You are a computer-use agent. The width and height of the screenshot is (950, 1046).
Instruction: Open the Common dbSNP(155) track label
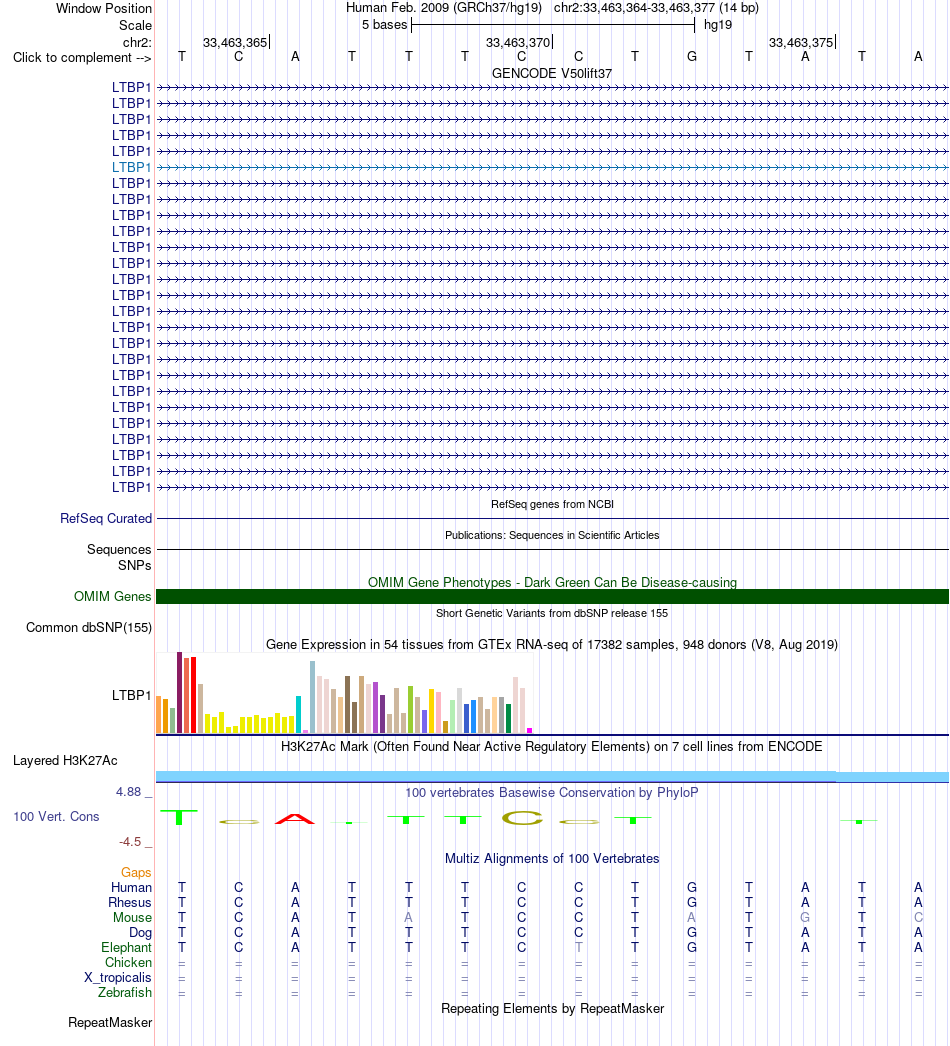click(x=89, y=628)
